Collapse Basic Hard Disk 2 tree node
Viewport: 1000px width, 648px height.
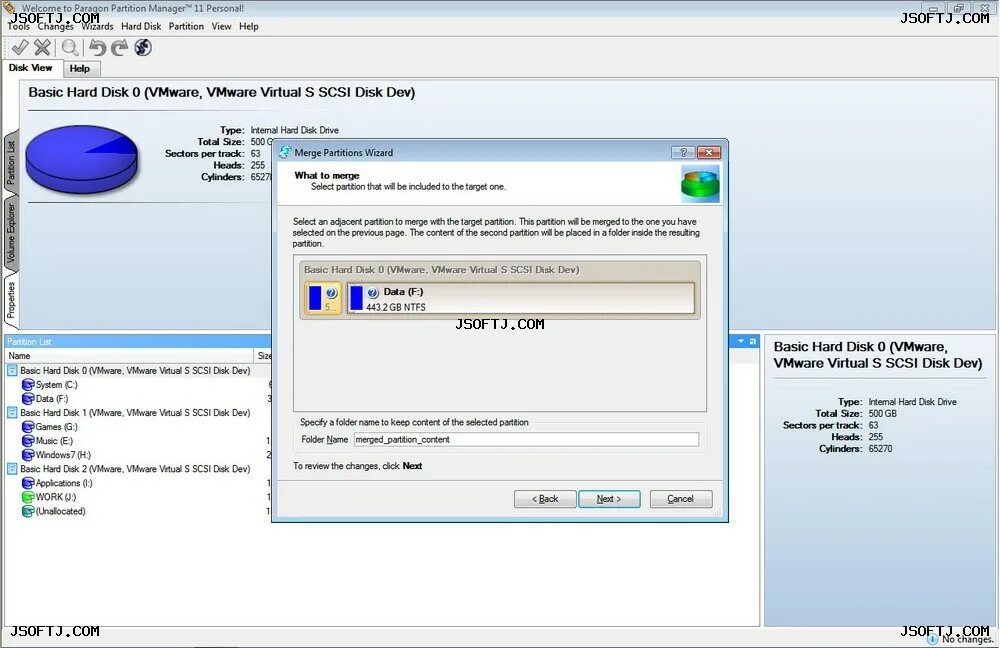[x=12, y=469]
